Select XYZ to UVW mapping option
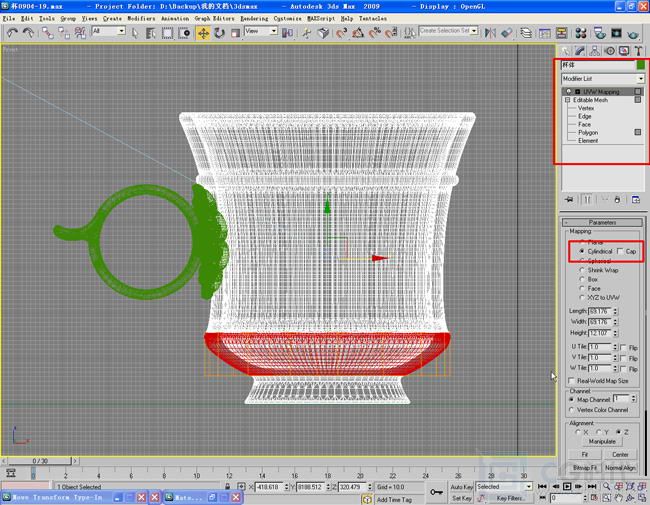650x505 pixels. [582, 297]
